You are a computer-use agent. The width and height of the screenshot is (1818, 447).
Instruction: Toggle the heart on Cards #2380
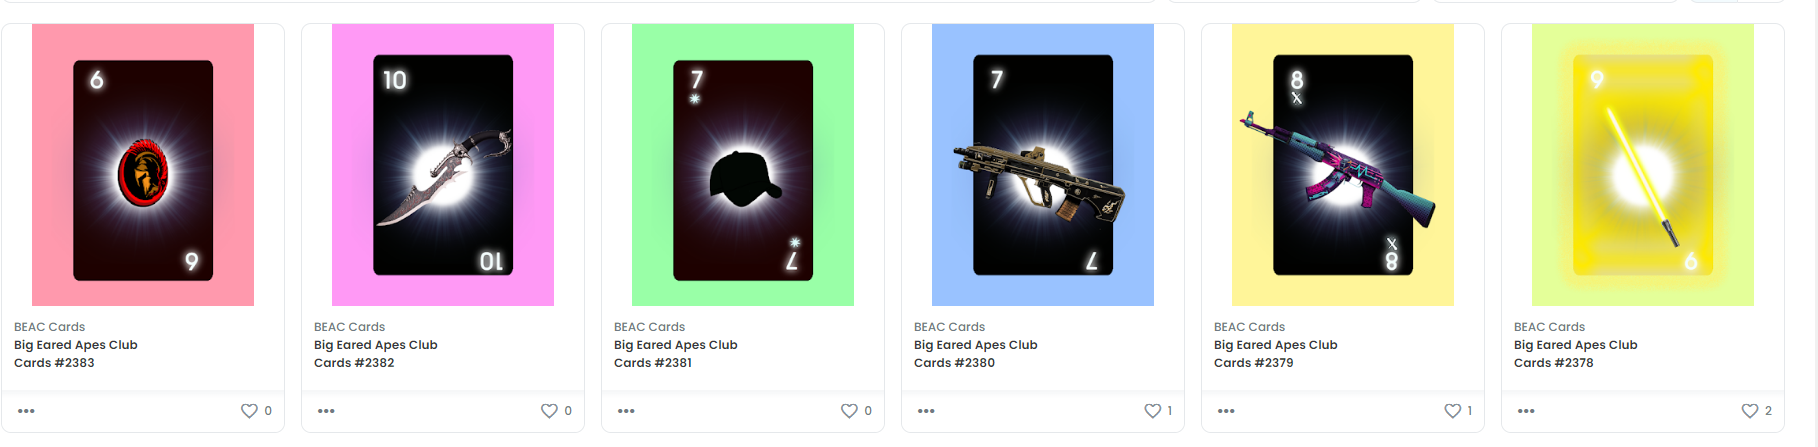[1152, 411]
